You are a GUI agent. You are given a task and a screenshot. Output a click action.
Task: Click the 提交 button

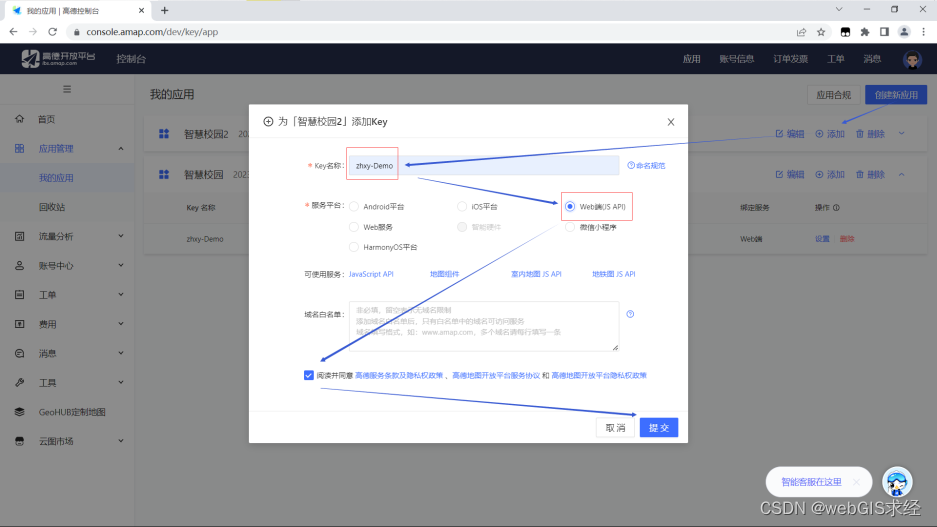point(659,428)
